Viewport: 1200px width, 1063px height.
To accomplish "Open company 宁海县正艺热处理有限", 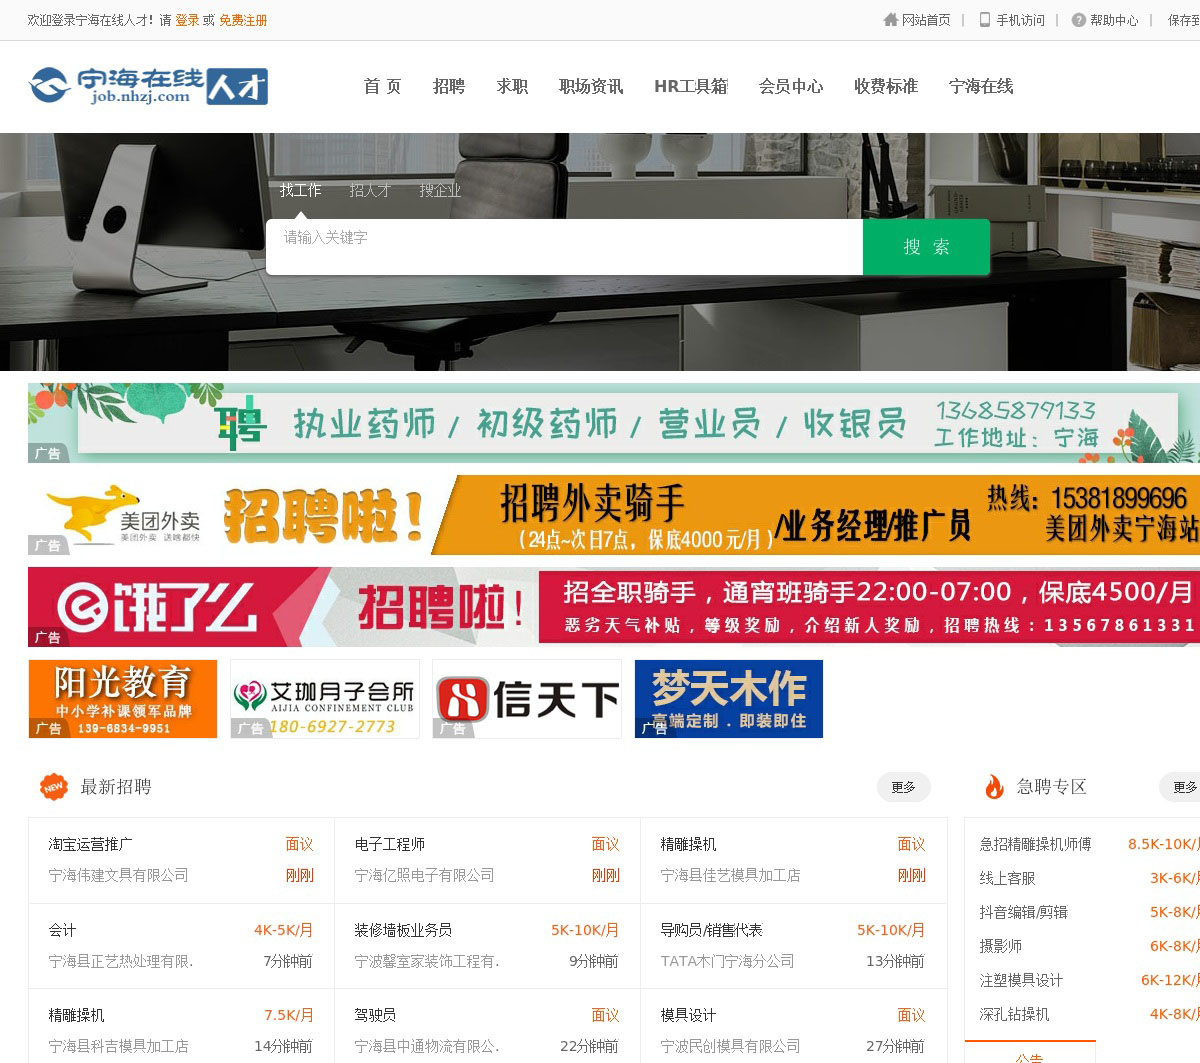I will pos(121,961).
